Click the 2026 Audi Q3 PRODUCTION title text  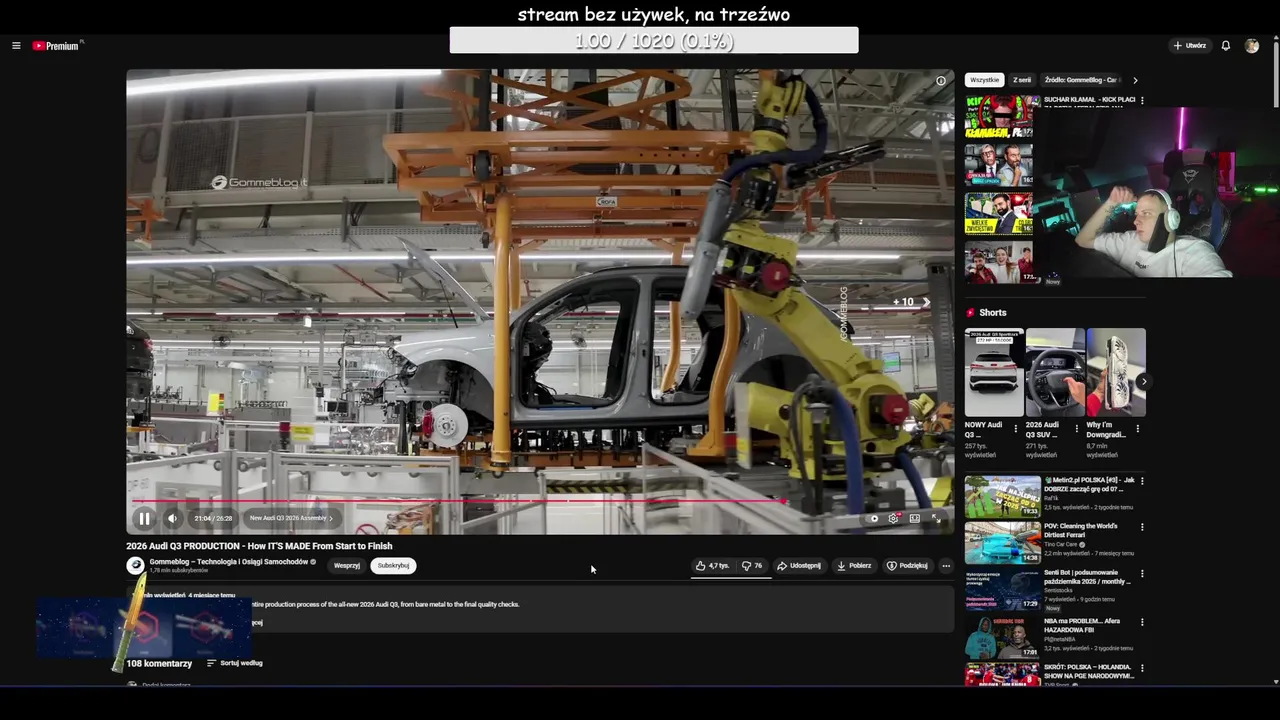coord(259,546)
